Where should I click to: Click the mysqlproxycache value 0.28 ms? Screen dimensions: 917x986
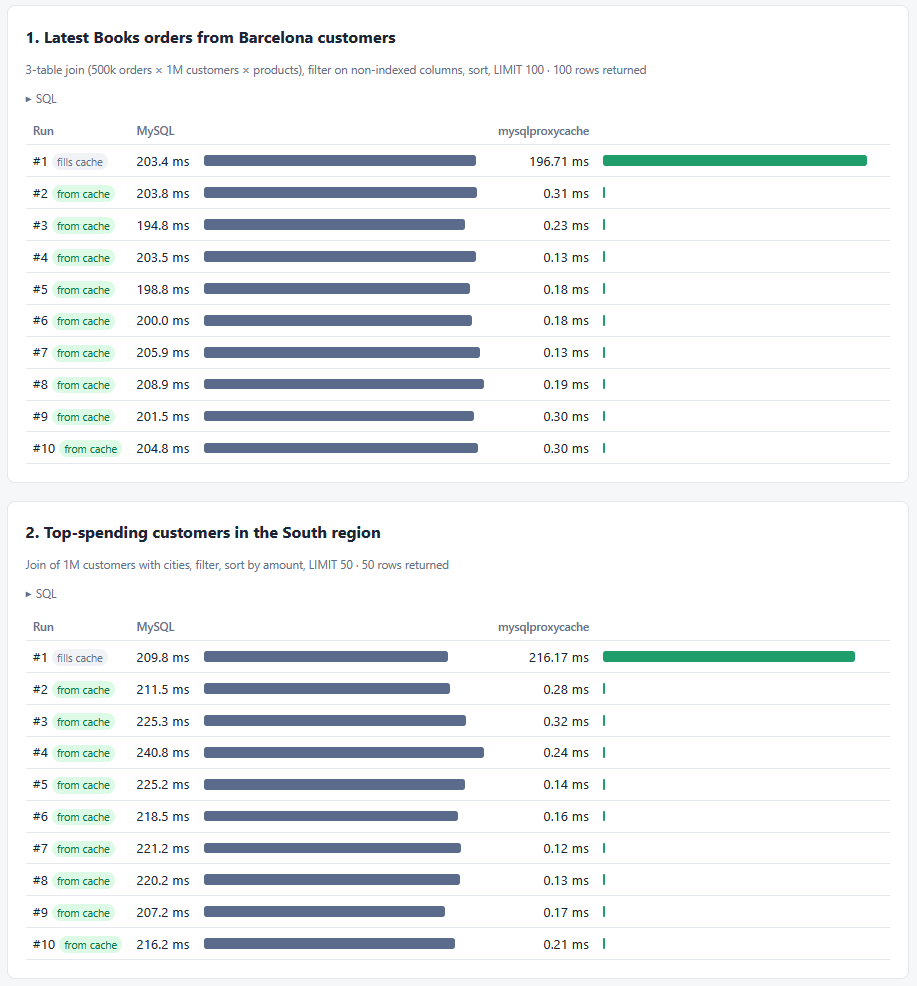[x=566, y=690]
